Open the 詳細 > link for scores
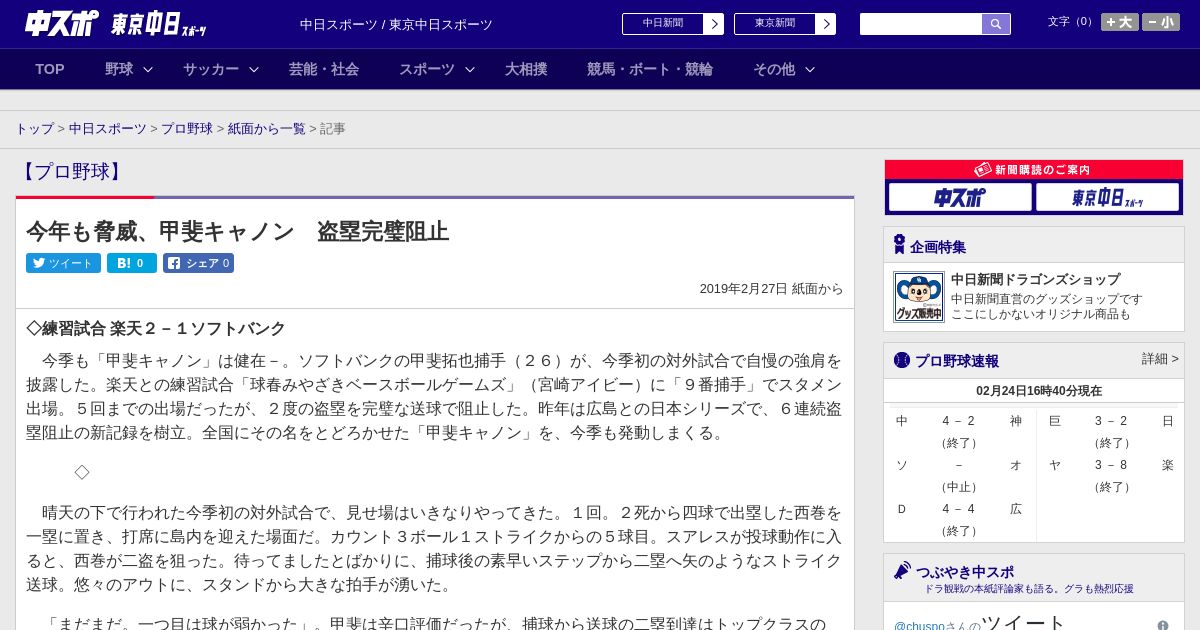 click(x=1160, y=359)
